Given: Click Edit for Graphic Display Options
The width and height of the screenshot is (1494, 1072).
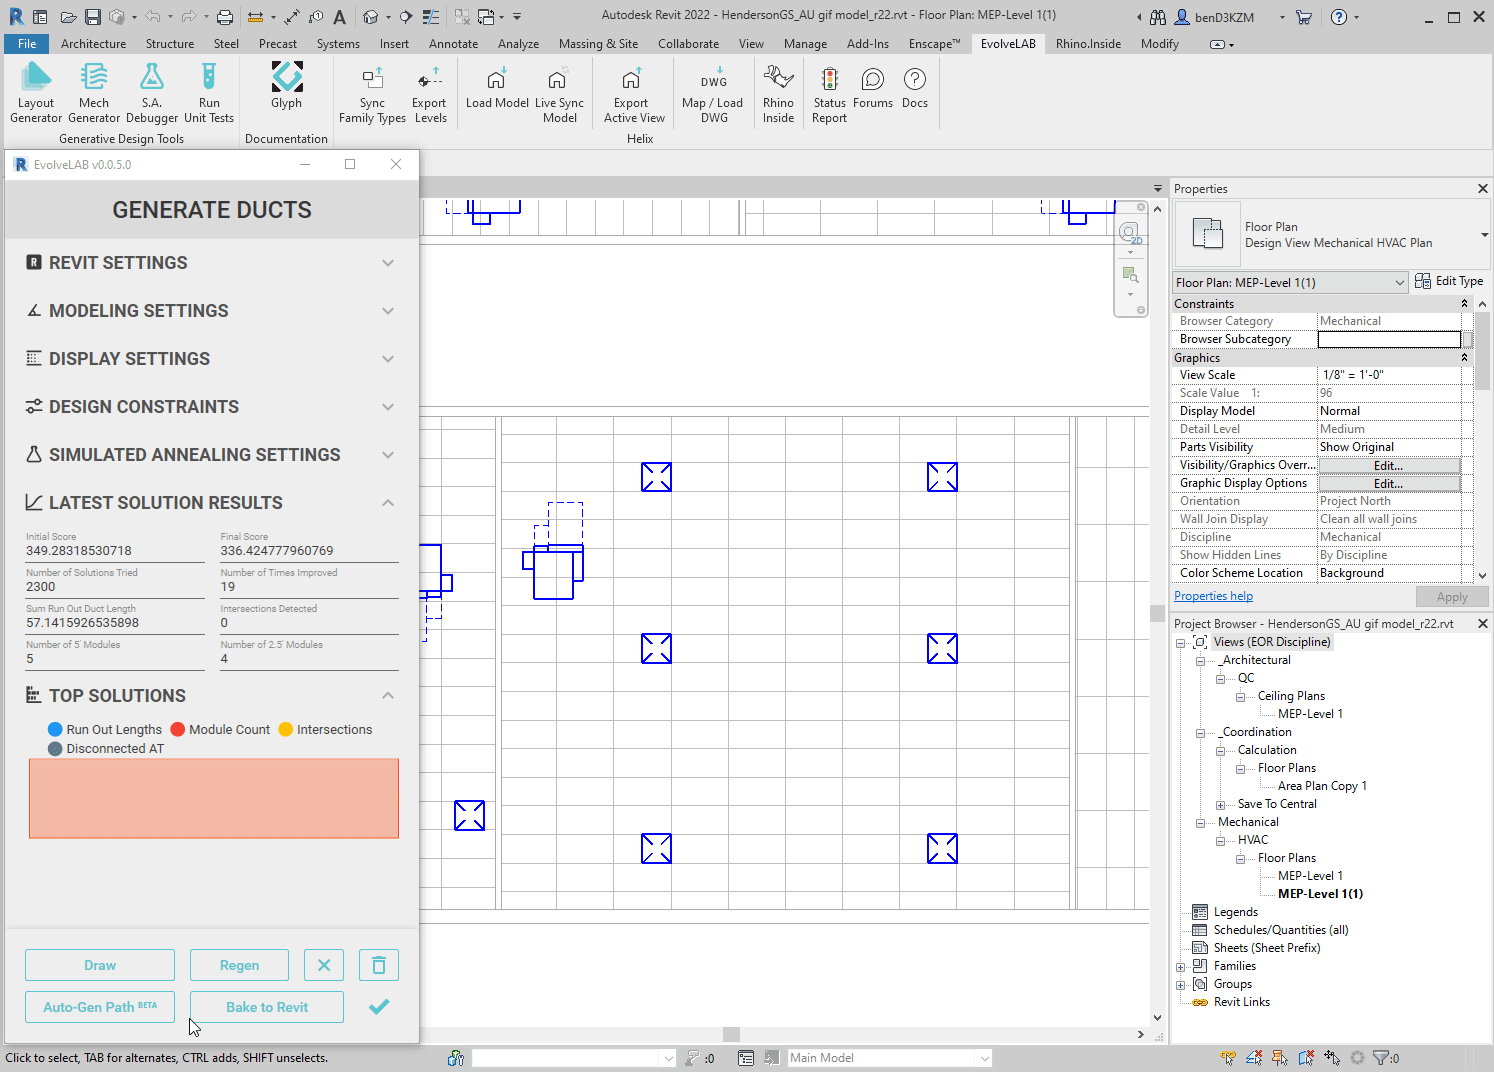Looking at the screenshot, I should (x=1389, y=483).
